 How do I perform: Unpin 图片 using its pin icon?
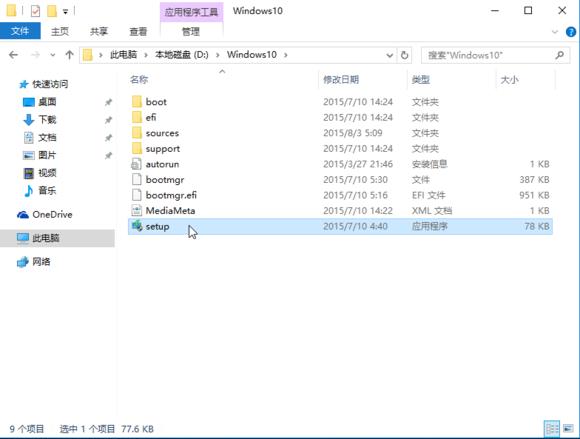(108, 155)
